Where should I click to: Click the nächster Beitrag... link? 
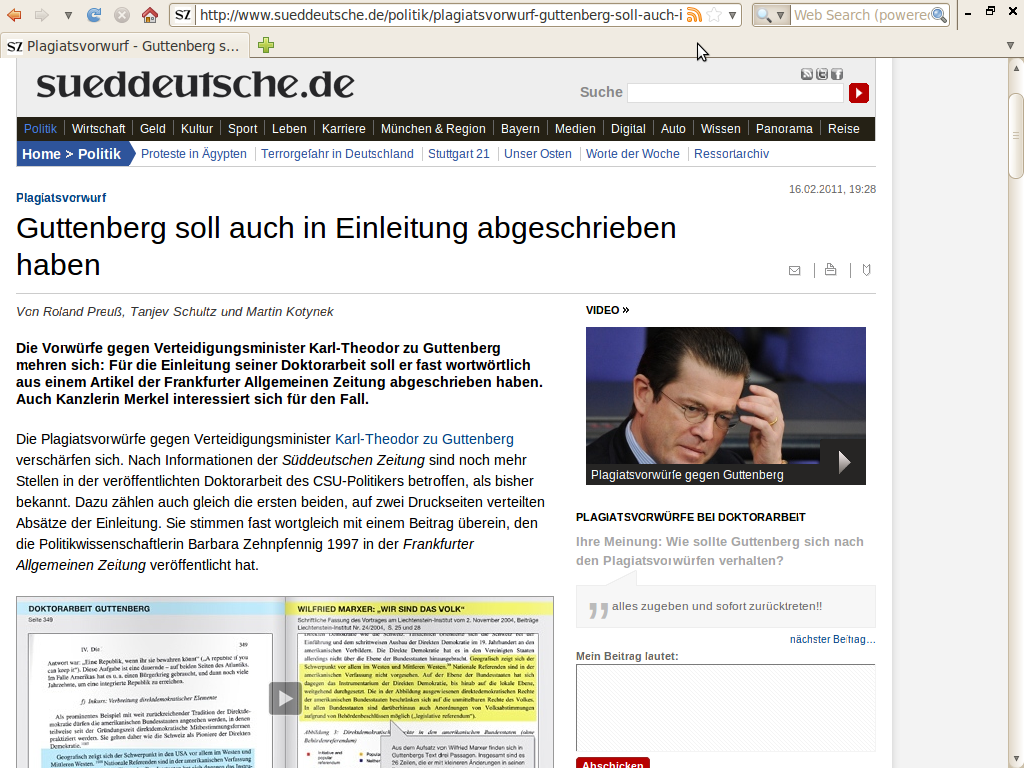833,639
